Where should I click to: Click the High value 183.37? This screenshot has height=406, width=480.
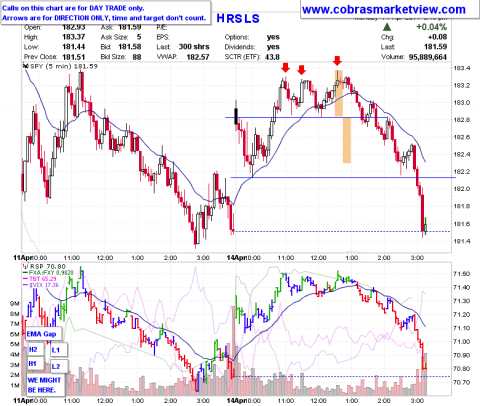(x=74, y=37)
